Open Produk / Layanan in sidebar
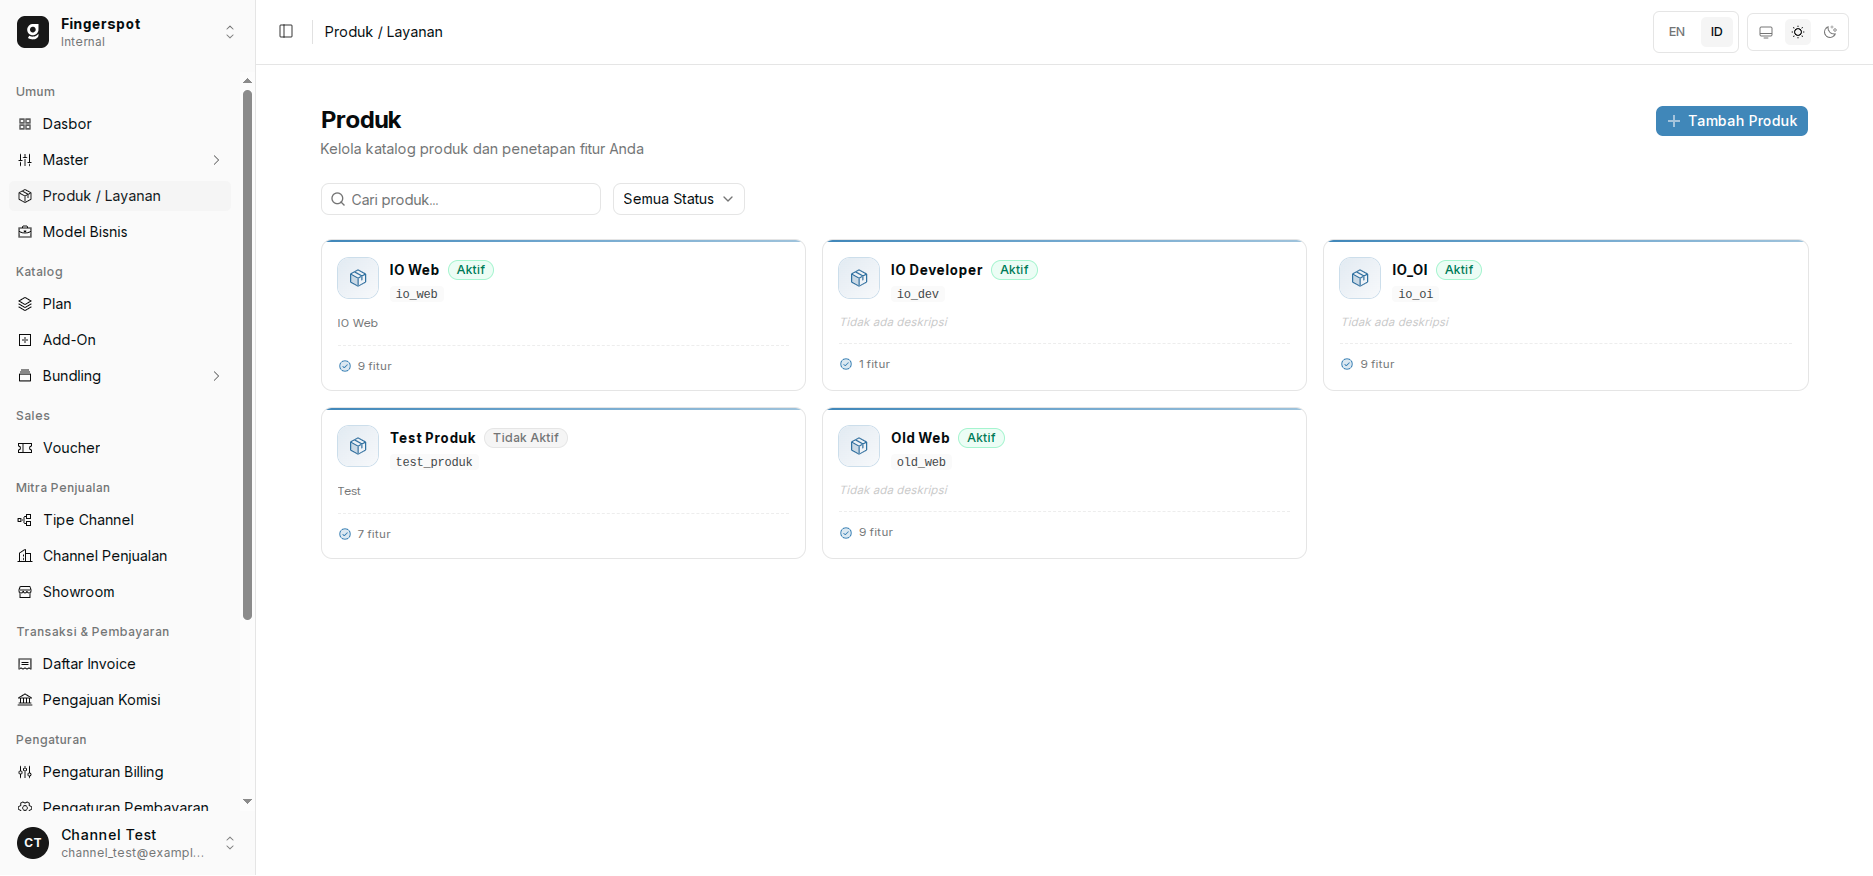This screenshot has width=1873, height=876. [120, 196]
